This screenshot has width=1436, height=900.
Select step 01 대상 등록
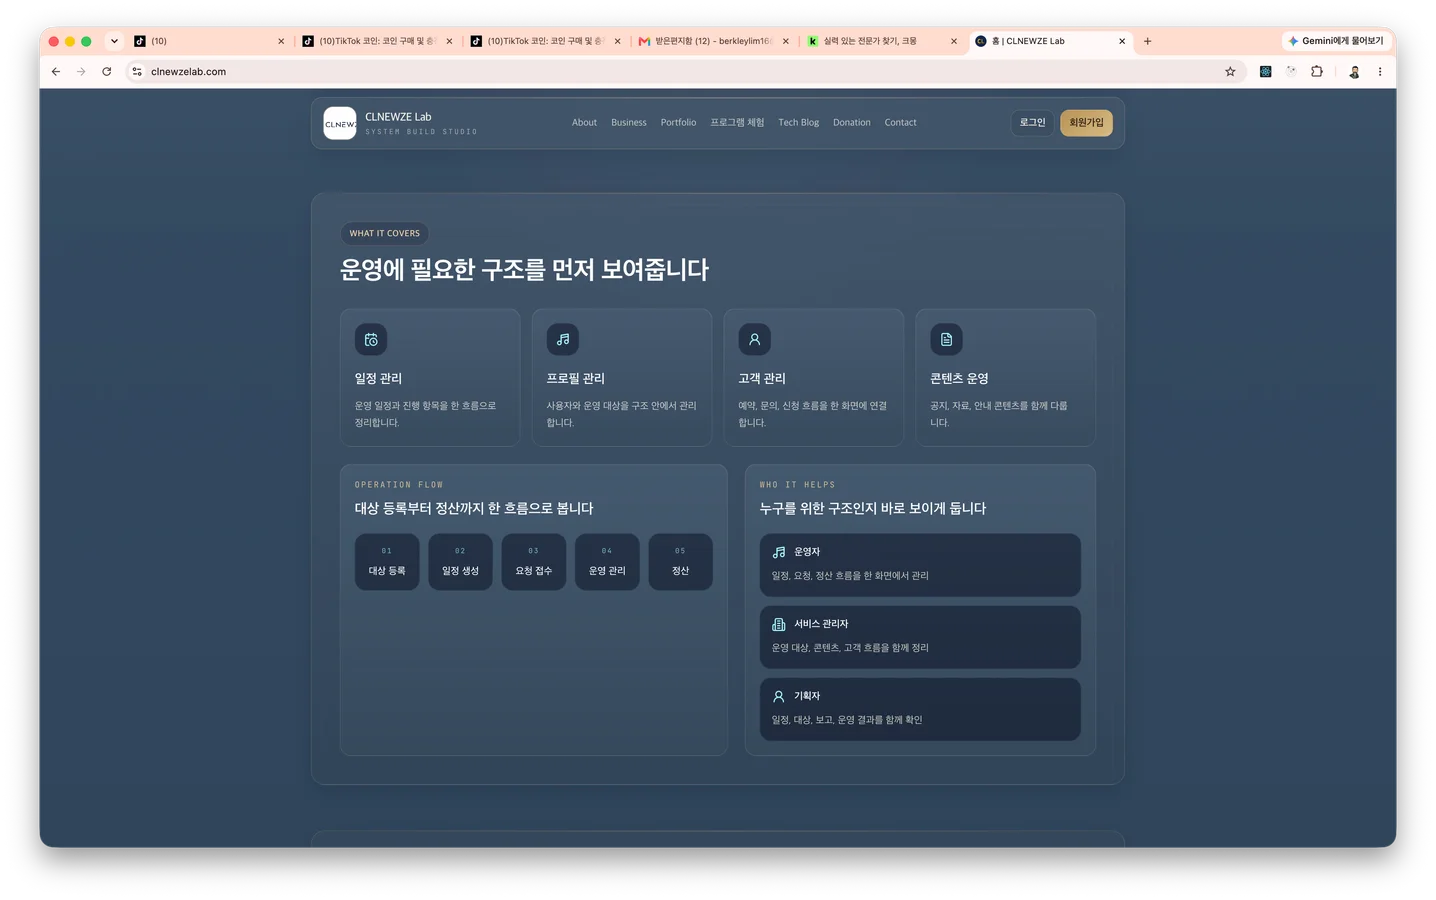click(x=387, y=562)
